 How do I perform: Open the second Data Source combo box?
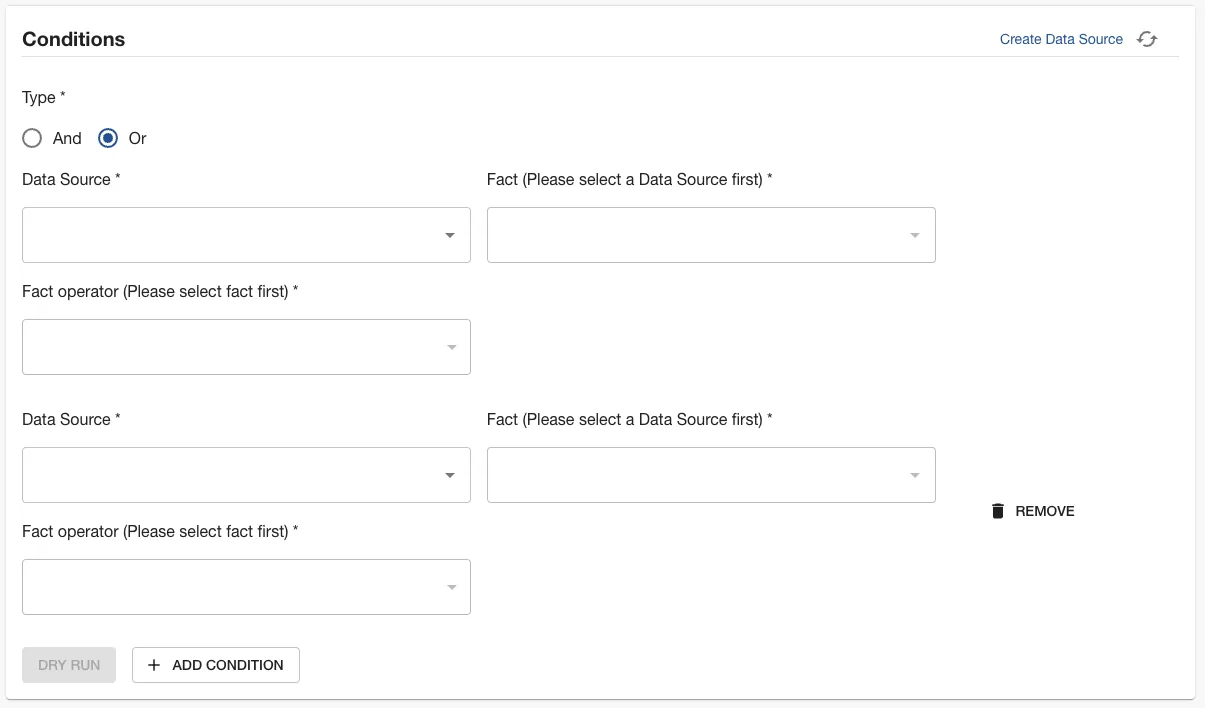pyautogui.click(x=230, y=475)
